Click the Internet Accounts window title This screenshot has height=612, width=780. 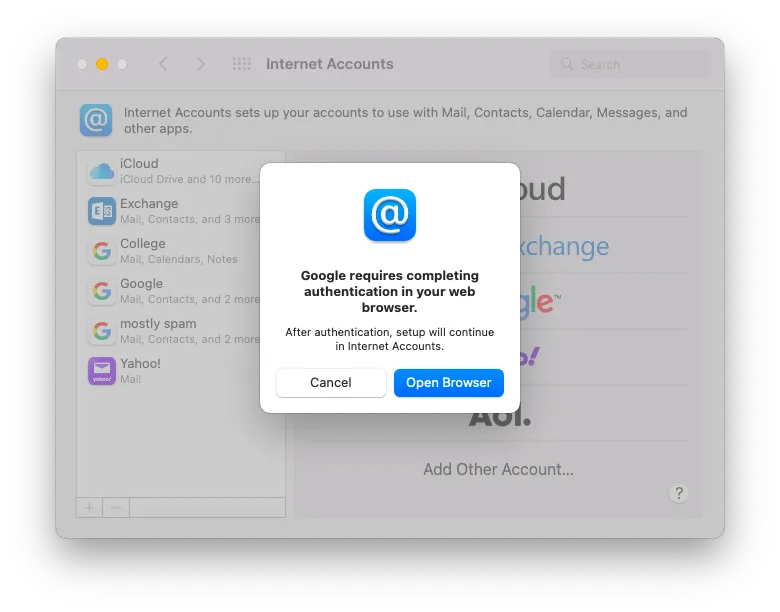coord(330,64)
